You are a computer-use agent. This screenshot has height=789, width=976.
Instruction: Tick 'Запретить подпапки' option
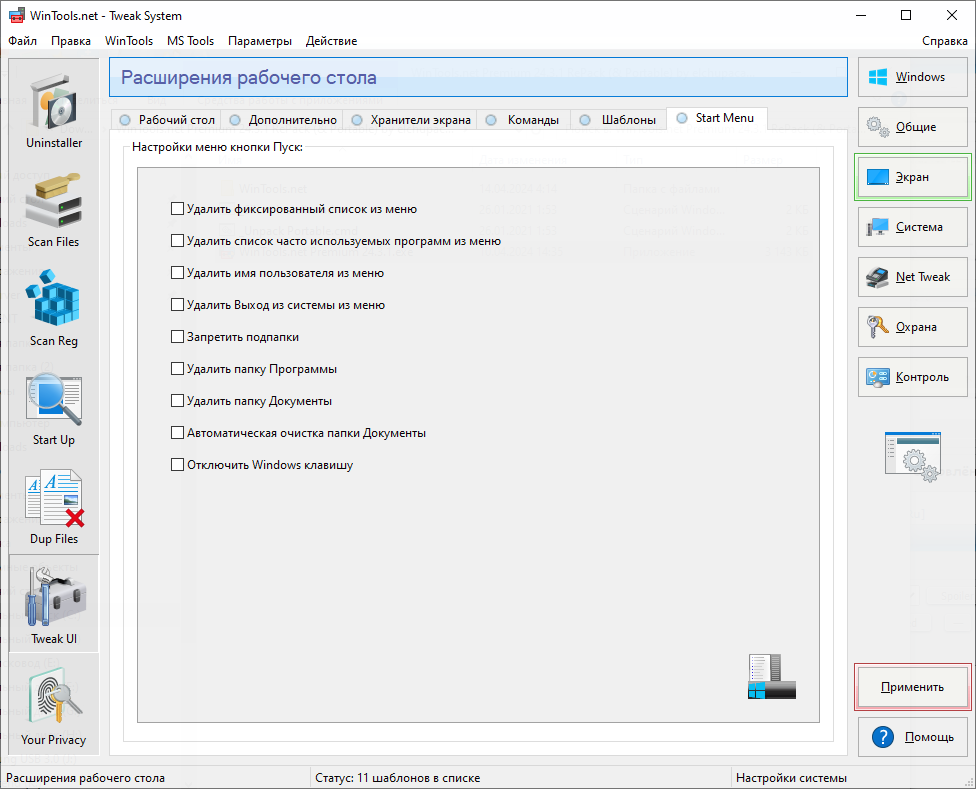pyautogui.click(x=178, y=337)
